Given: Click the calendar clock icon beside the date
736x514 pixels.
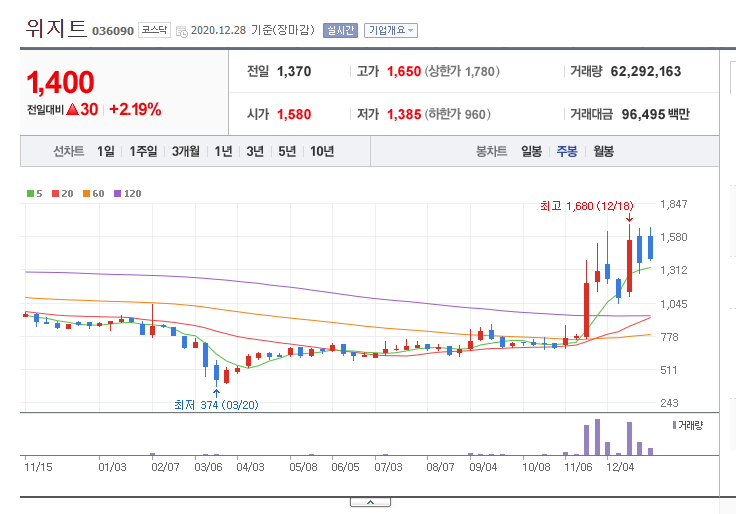Looking at the screenshot, I should 182,31.
